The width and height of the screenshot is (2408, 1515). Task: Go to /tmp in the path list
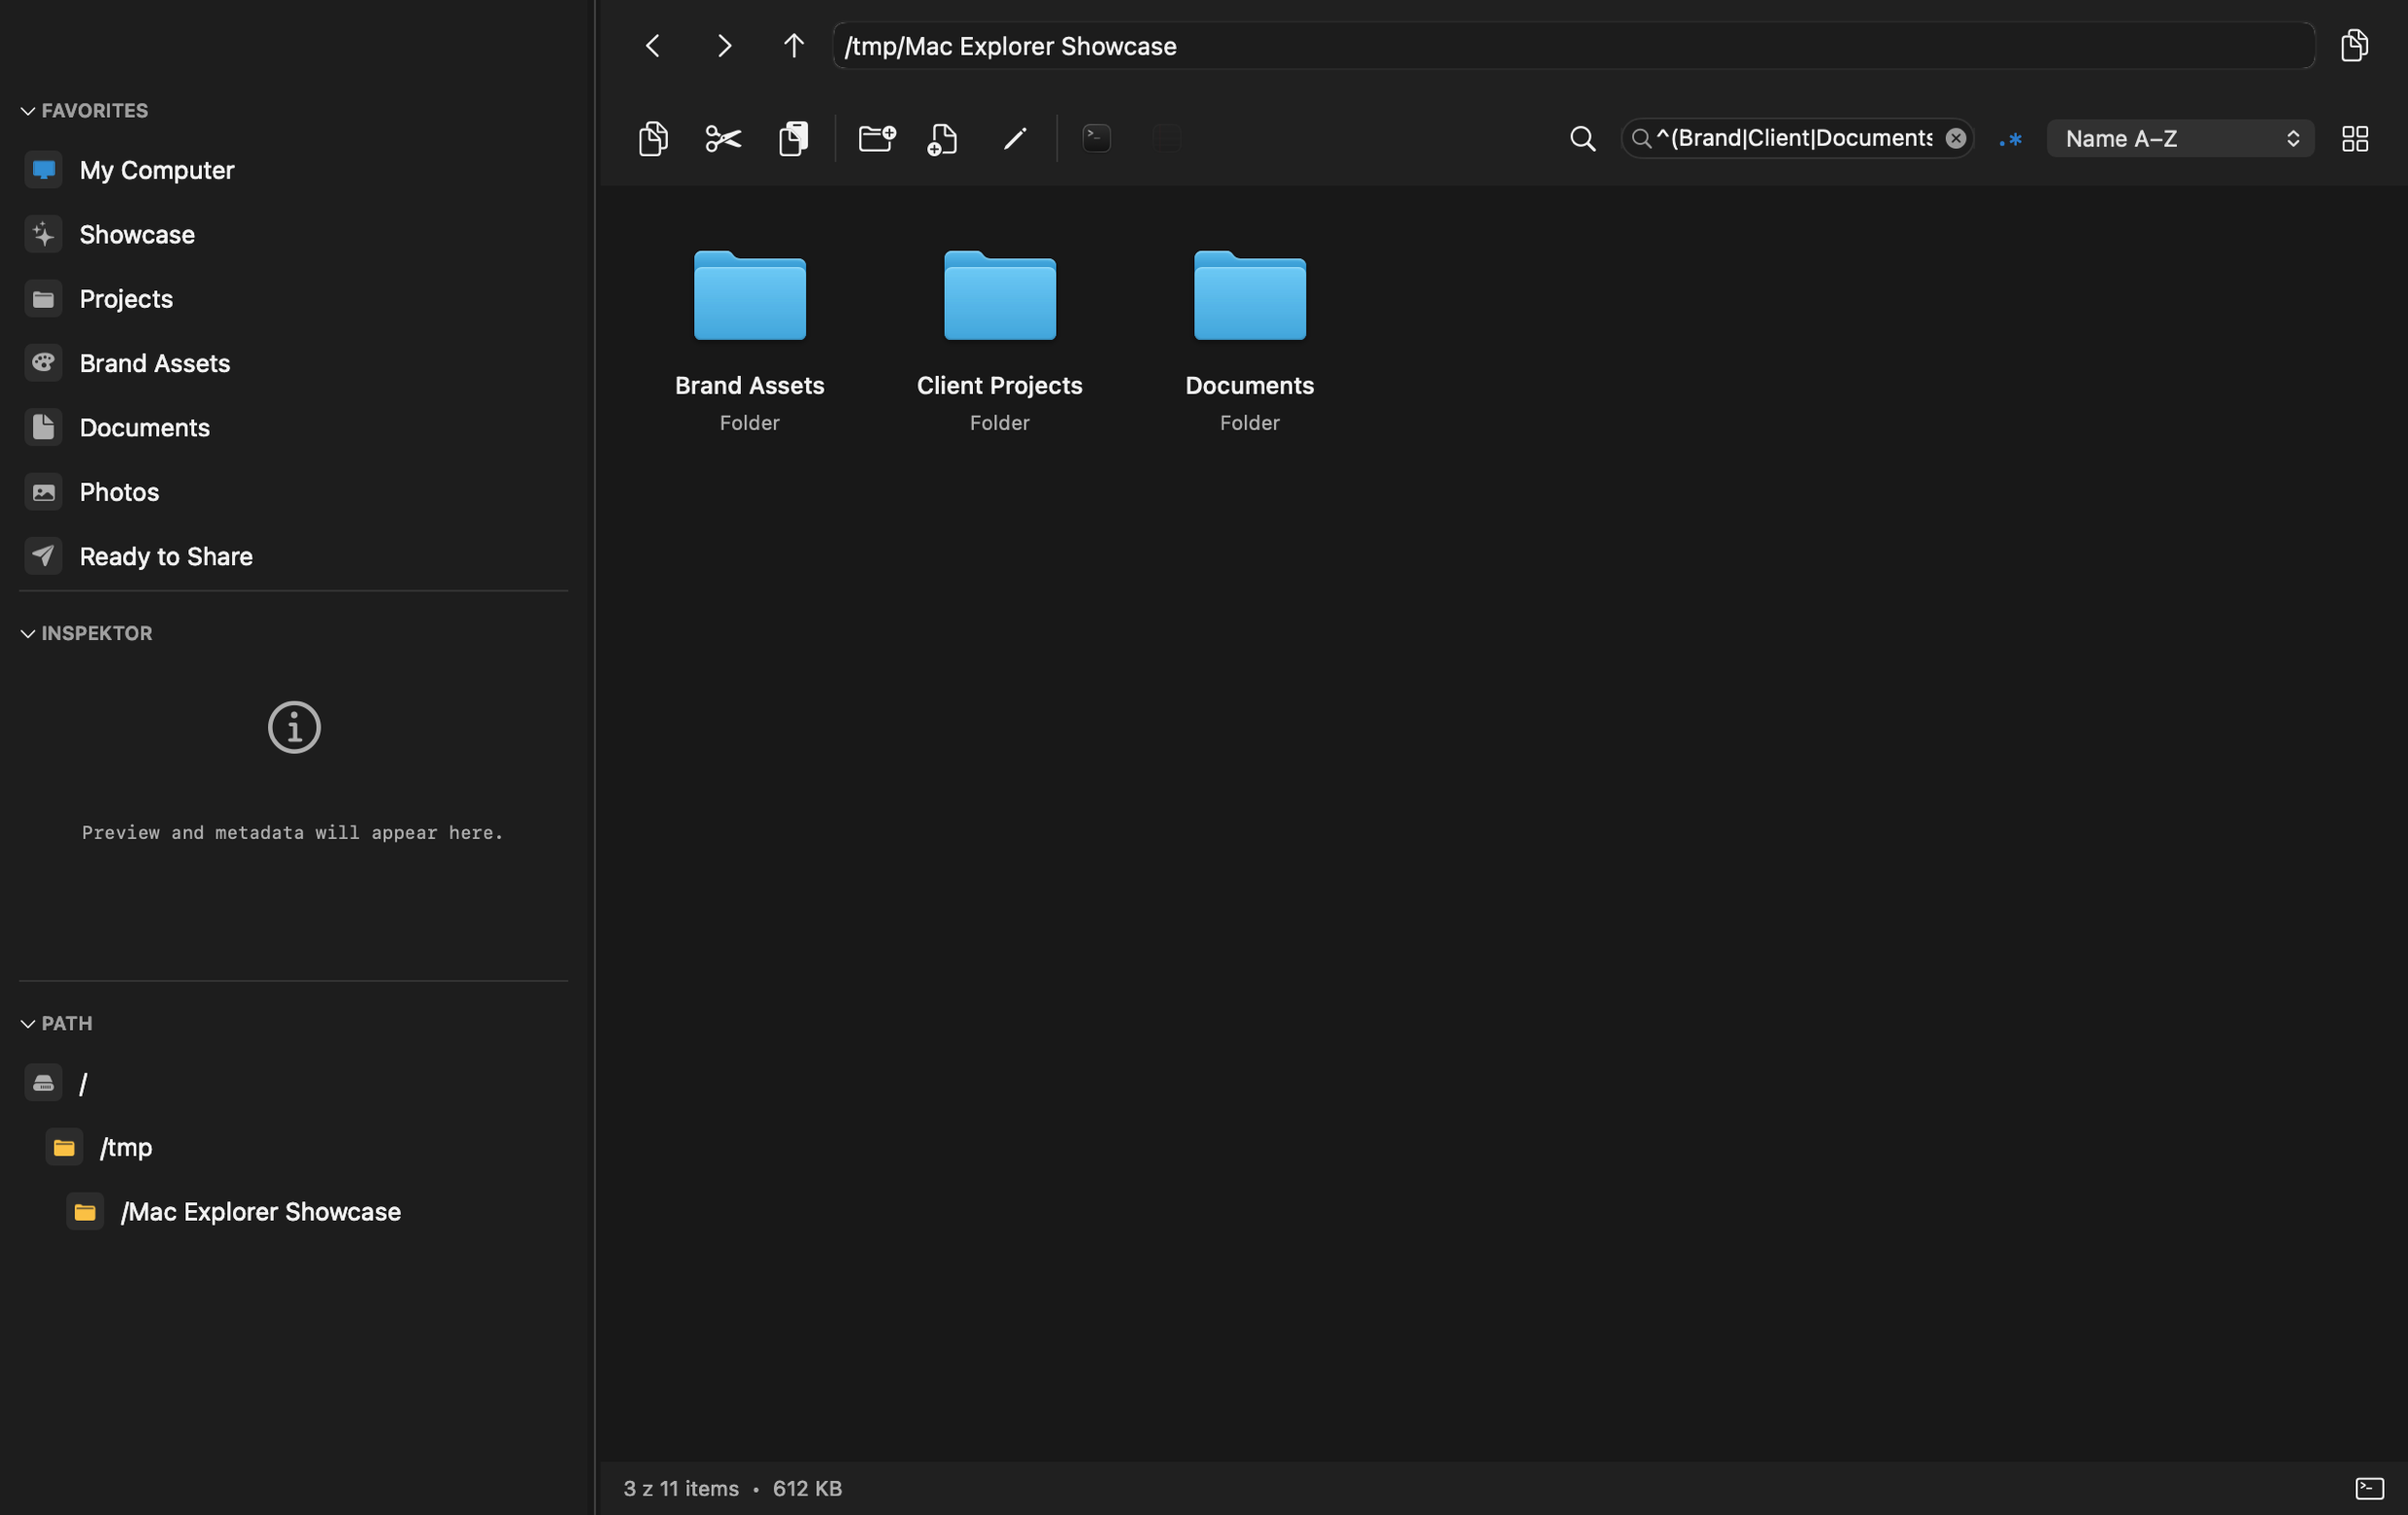tap(126, 1148)
